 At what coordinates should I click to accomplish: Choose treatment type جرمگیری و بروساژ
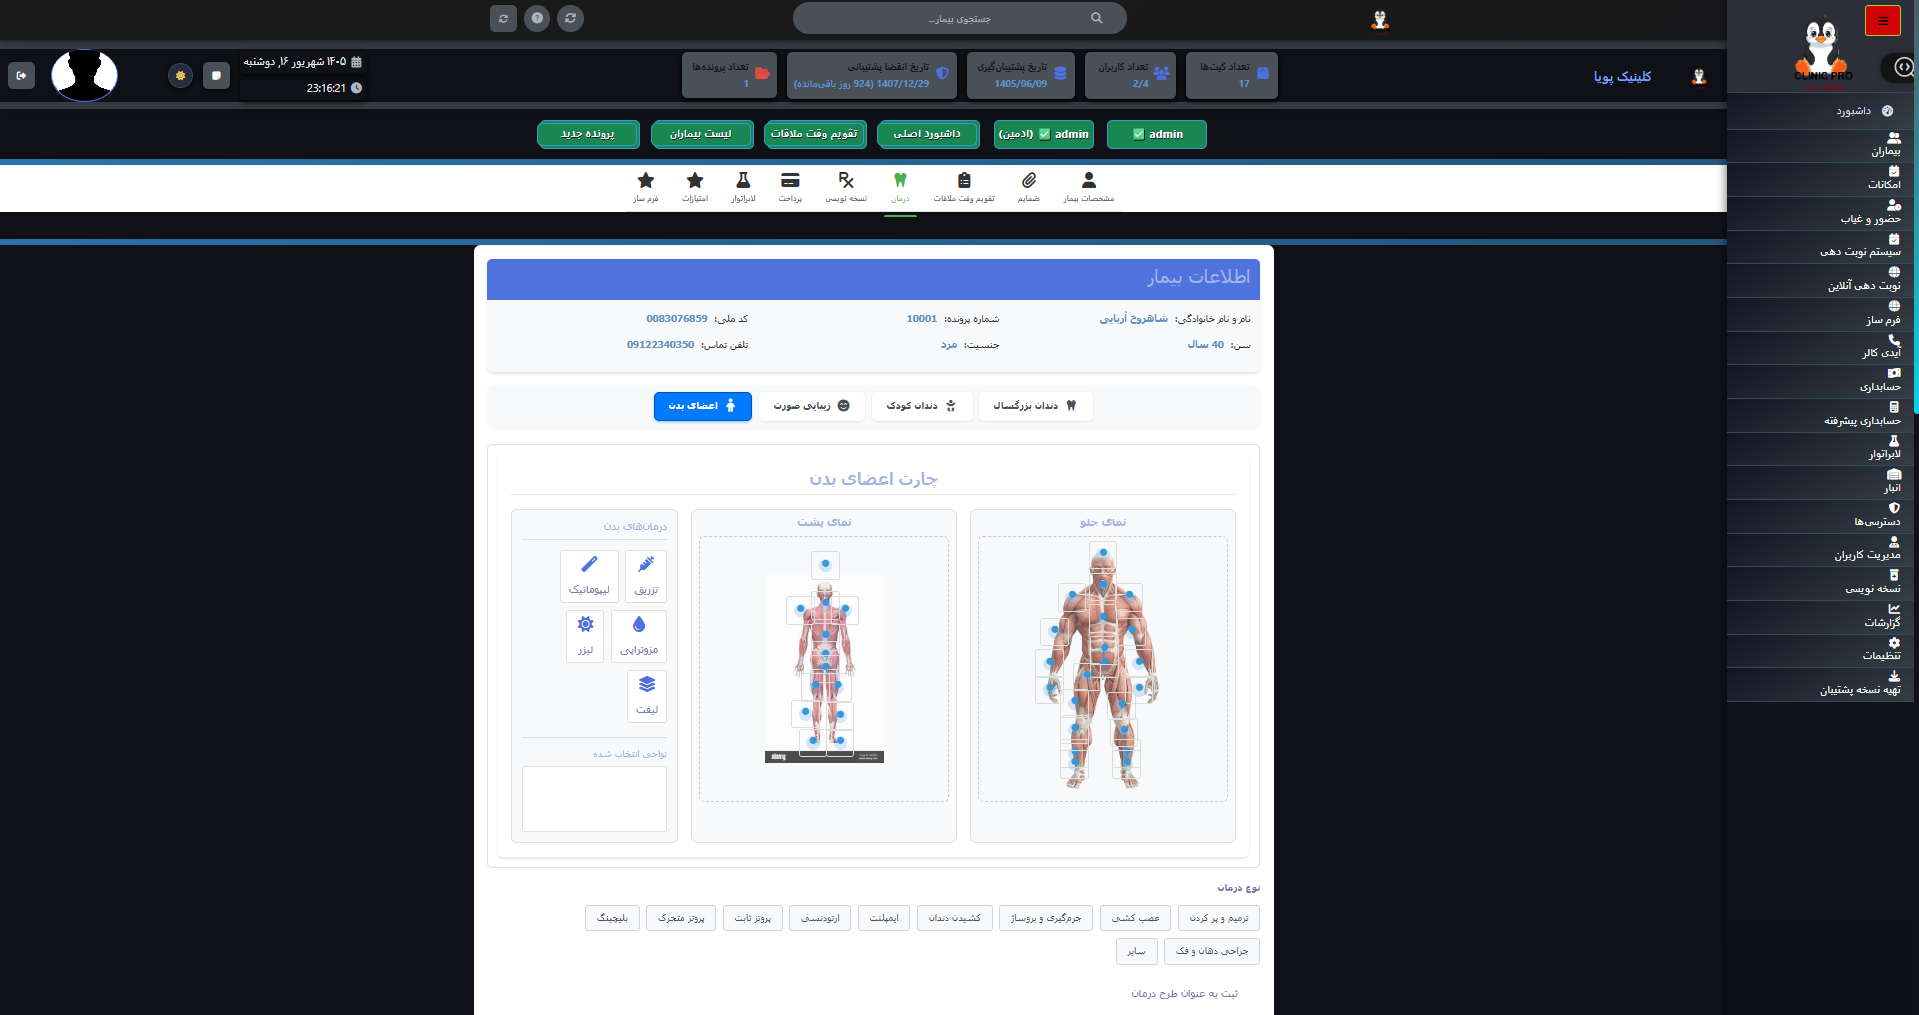coord(1045,918)
